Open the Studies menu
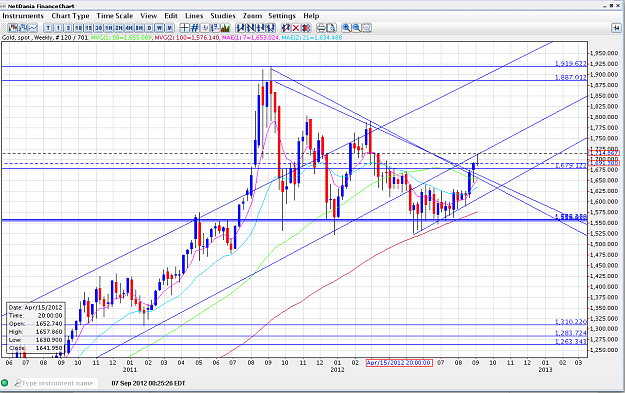Screen dimensions: 625x393 coord(223,16)
